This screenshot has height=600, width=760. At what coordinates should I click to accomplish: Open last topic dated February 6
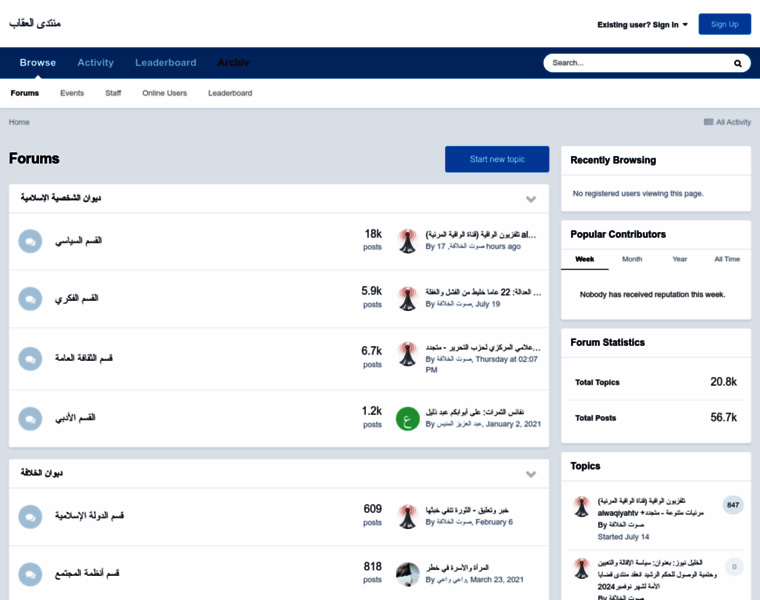pos(467,510)
